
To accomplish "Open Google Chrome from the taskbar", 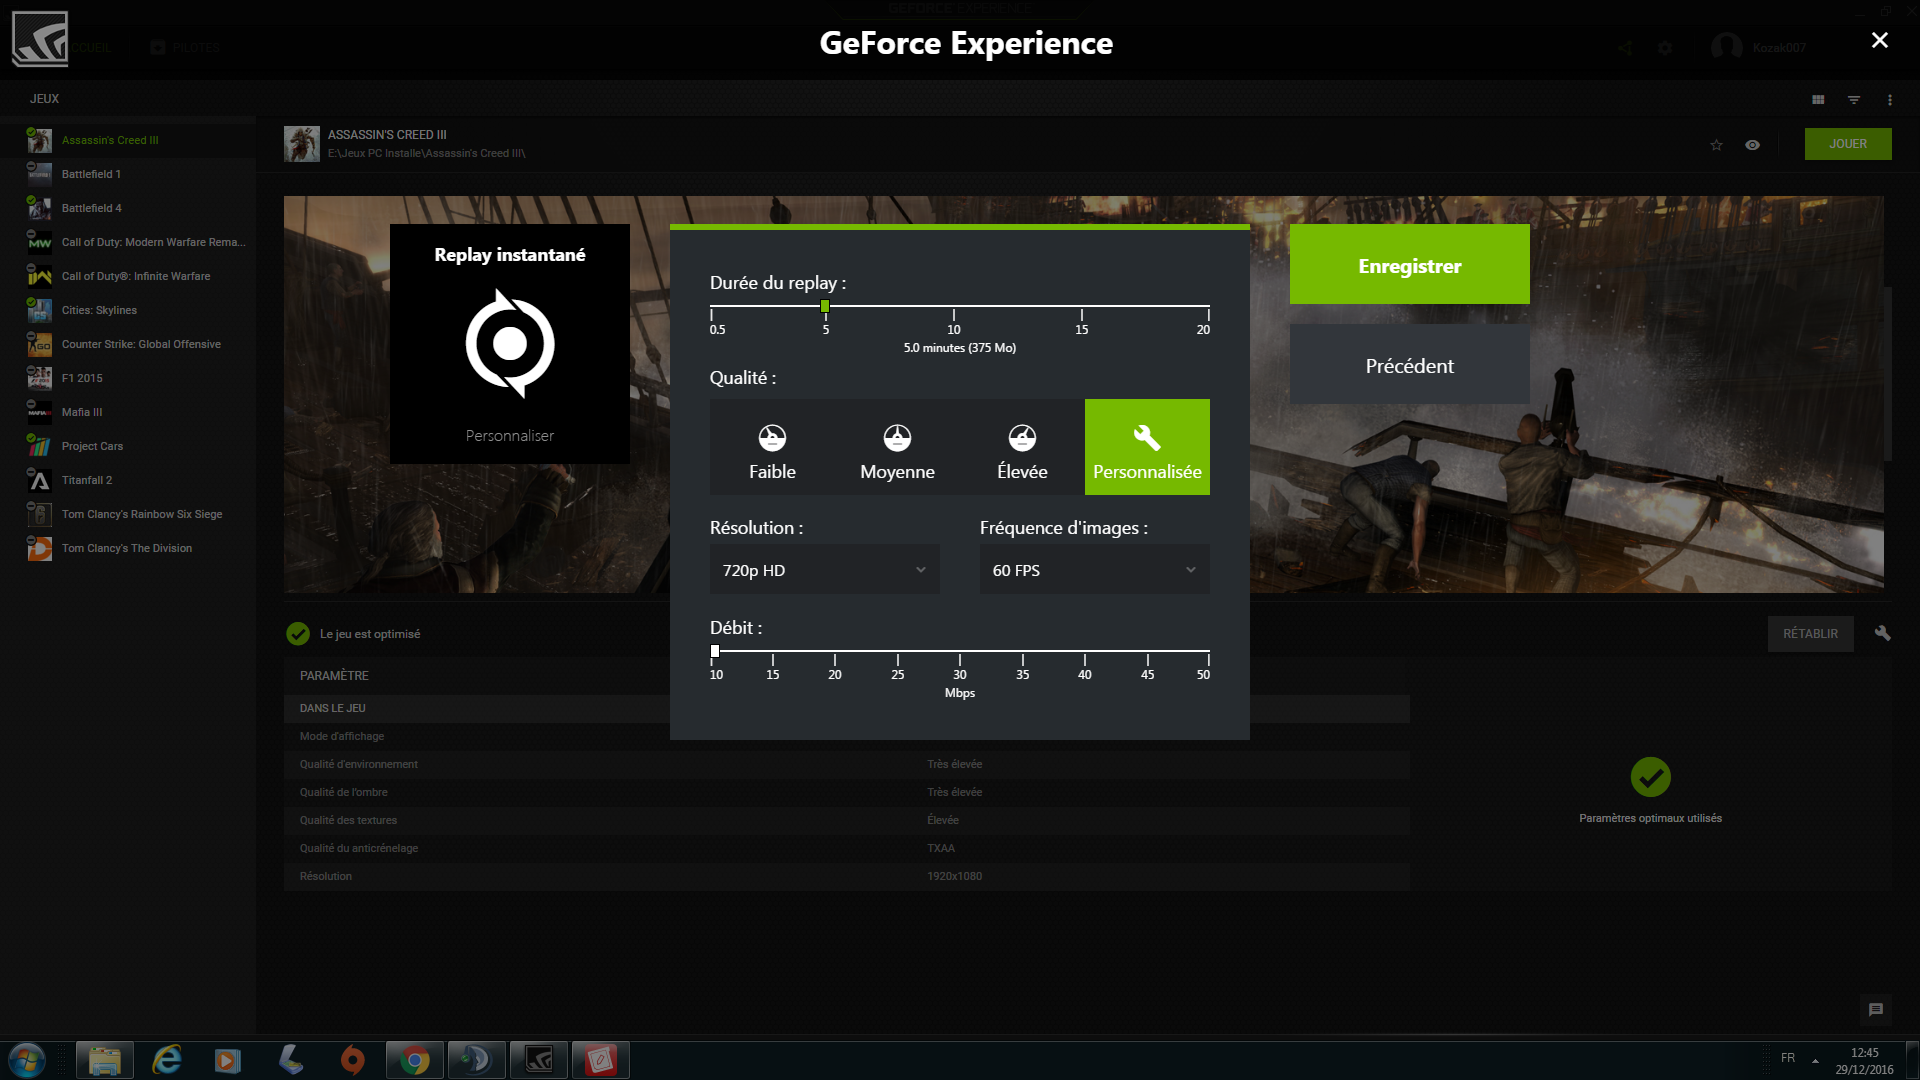I will point(414,1060).
